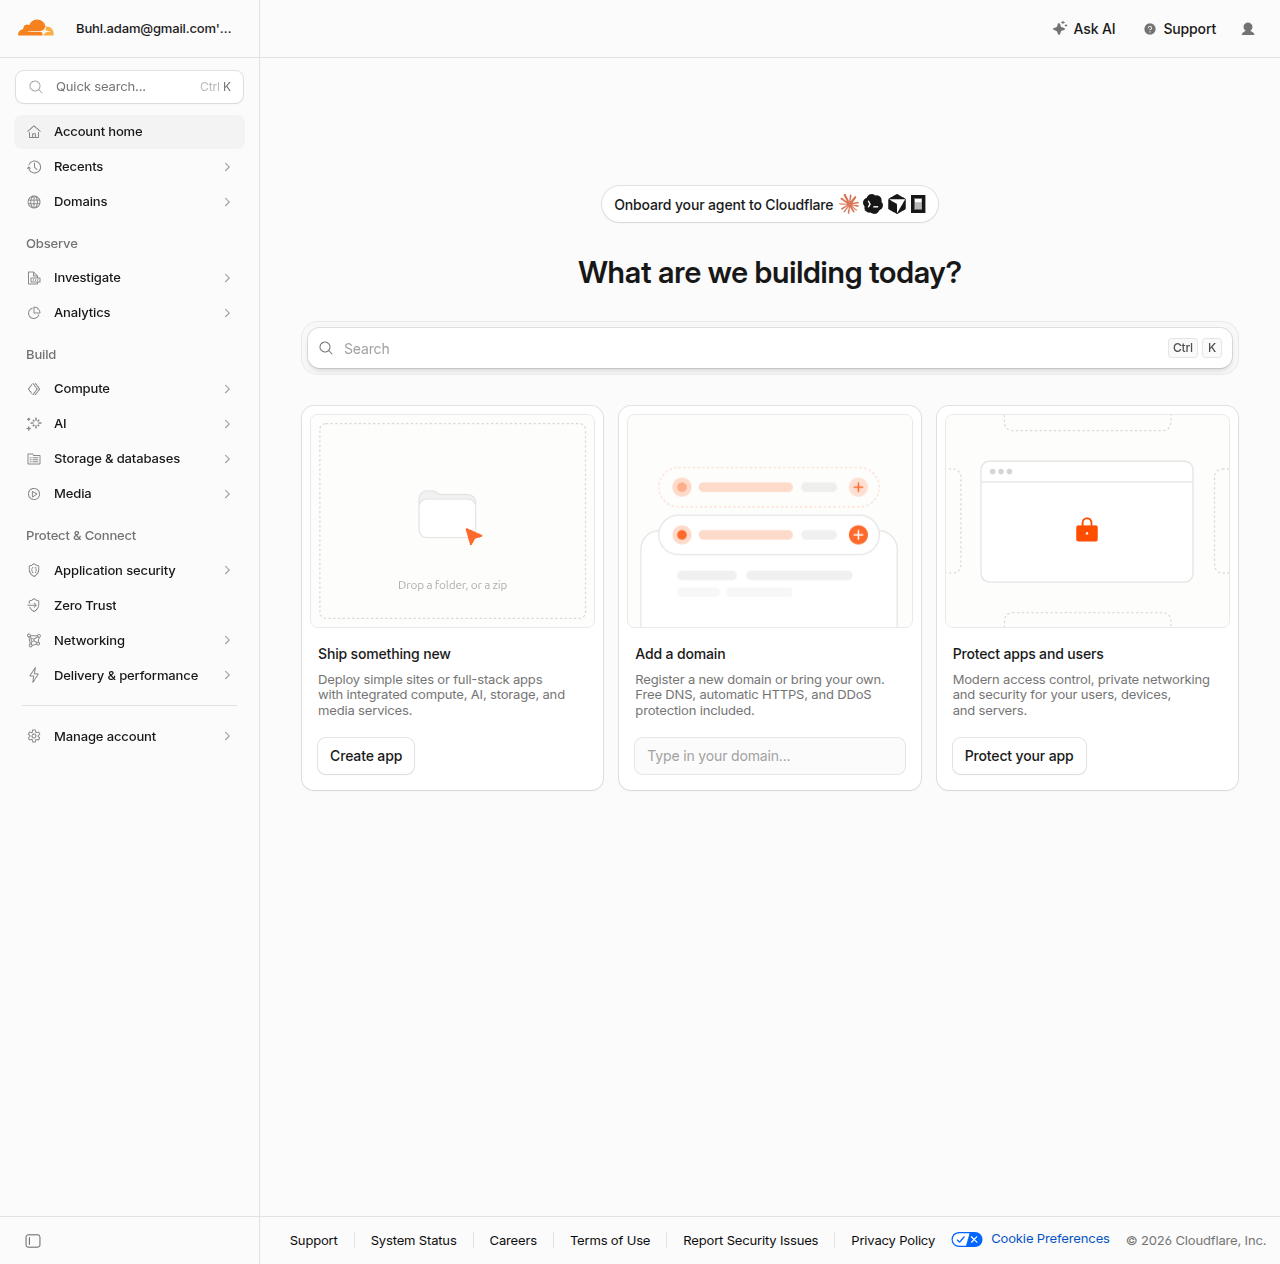
Task: Expand the Application security chevron
Action: tap(227, 570)
